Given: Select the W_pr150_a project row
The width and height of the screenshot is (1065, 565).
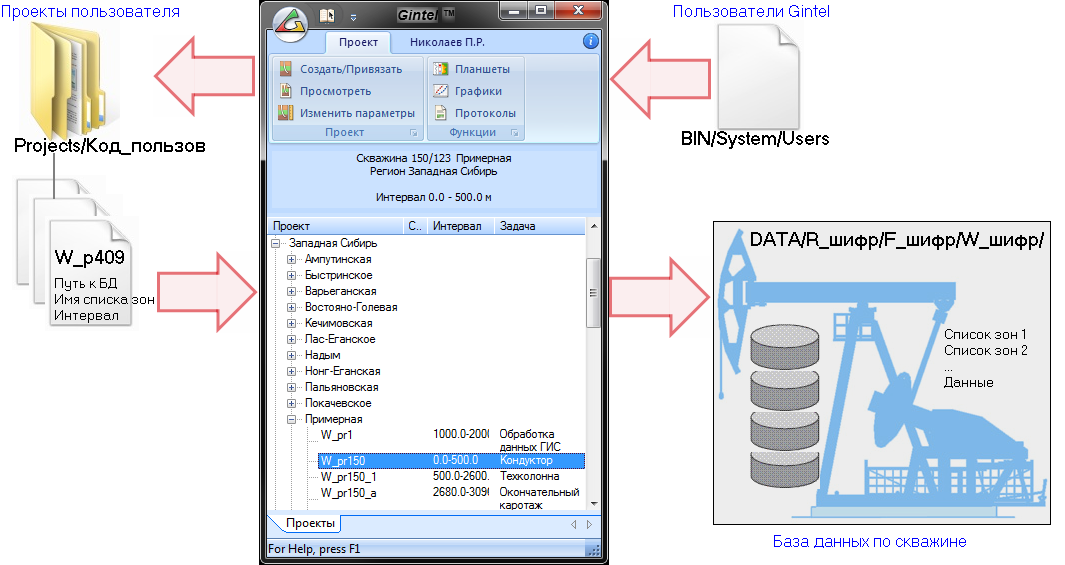Looking at the screenshot, I should click(x=451, y=498).
